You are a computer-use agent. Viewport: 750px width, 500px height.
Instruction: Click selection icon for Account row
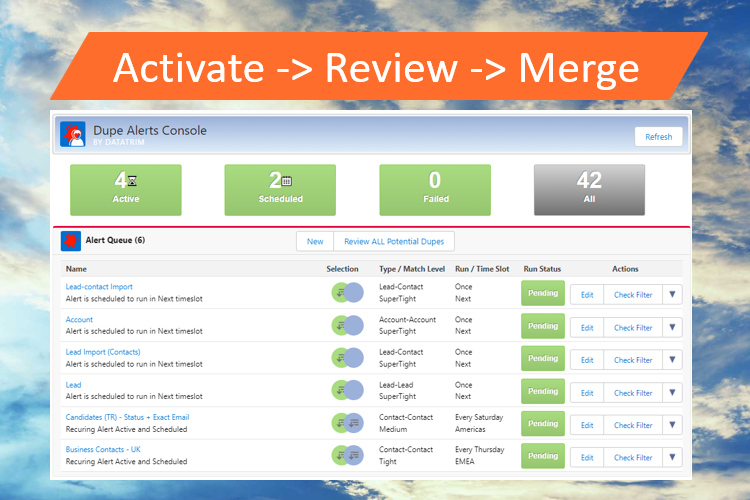[348, 326]
